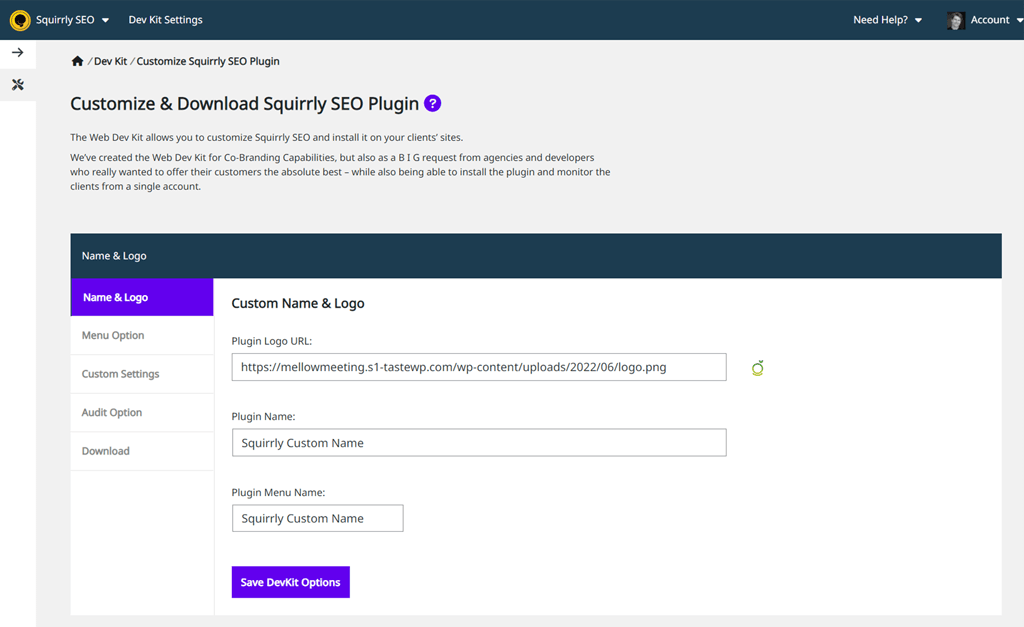
Task: Switch to the Download tab
Action: coord(142,451)
